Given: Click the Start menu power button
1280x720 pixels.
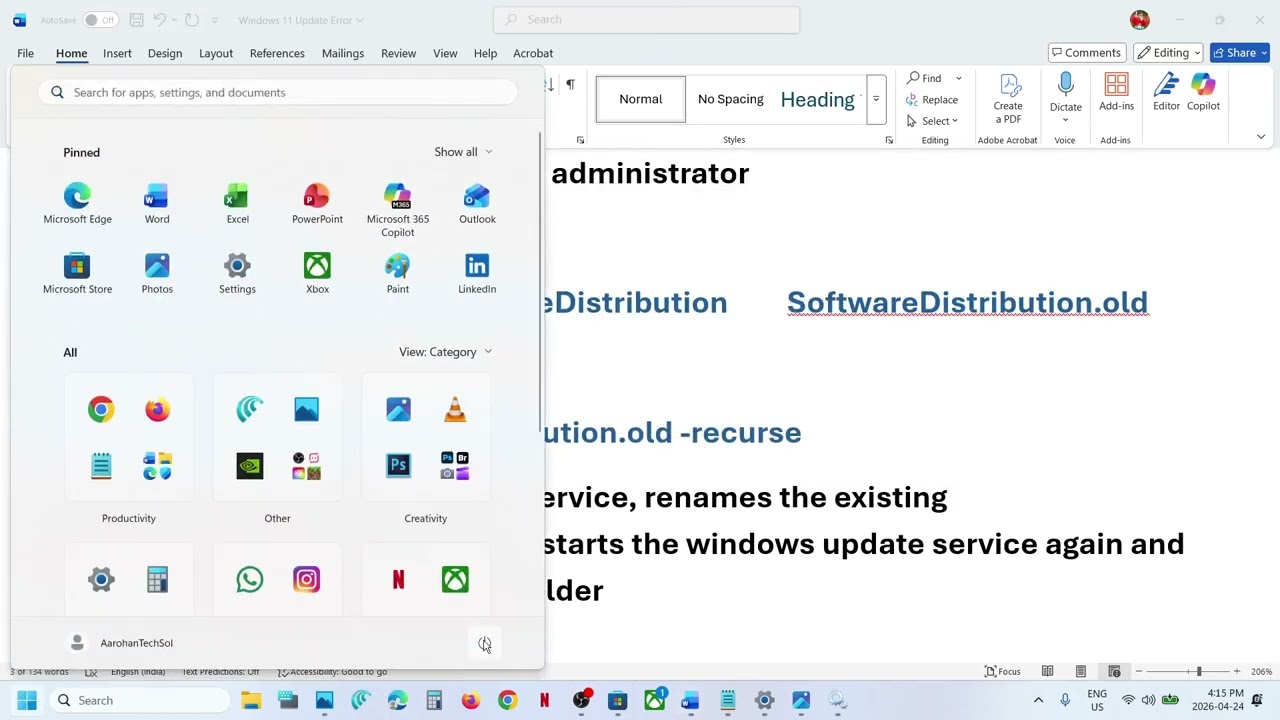Looking at the screenshot, I should point(484,644).
